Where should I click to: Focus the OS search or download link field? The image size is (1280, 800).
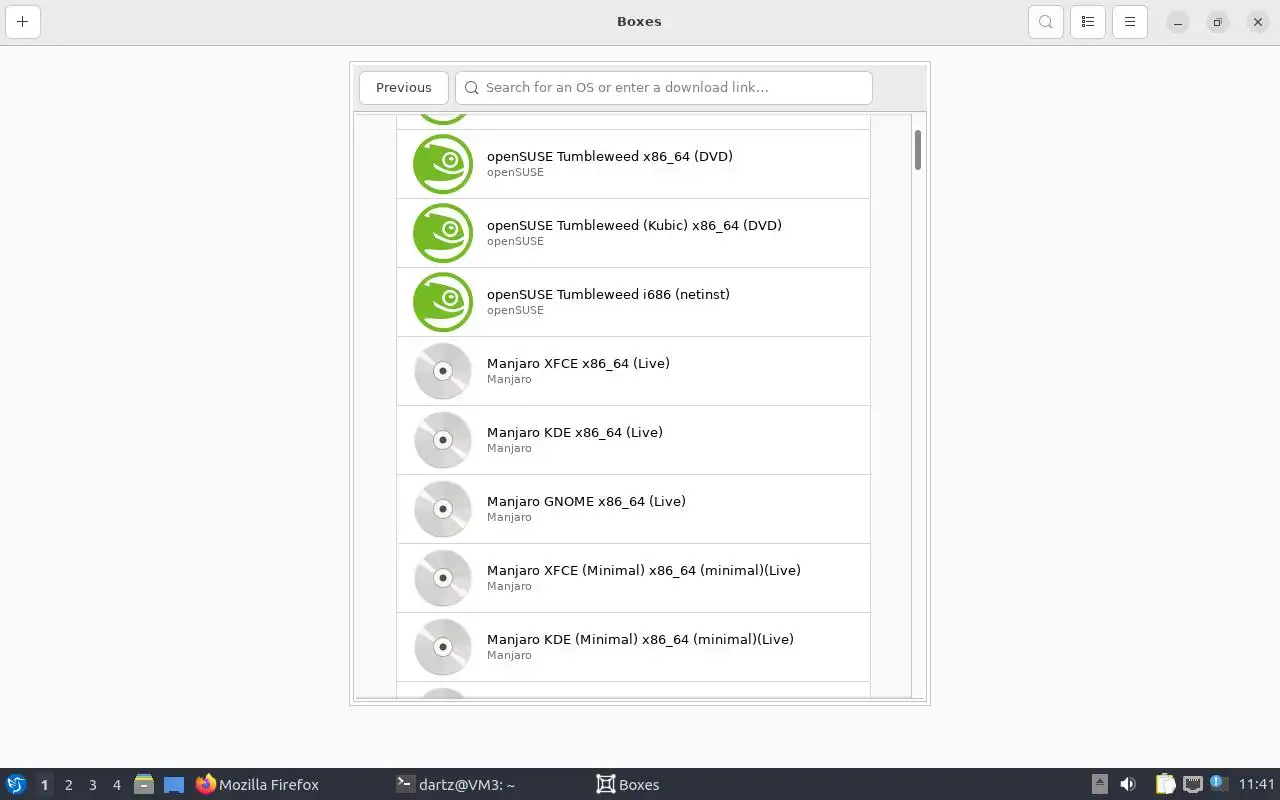point(664,88)
